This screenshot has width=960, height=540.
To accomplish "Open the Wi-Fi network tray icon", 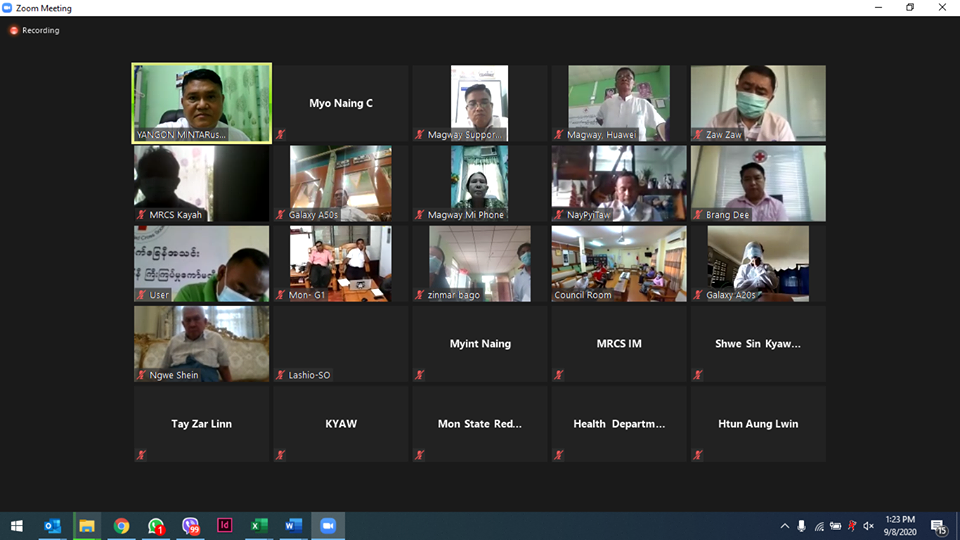I will [819, 526].
